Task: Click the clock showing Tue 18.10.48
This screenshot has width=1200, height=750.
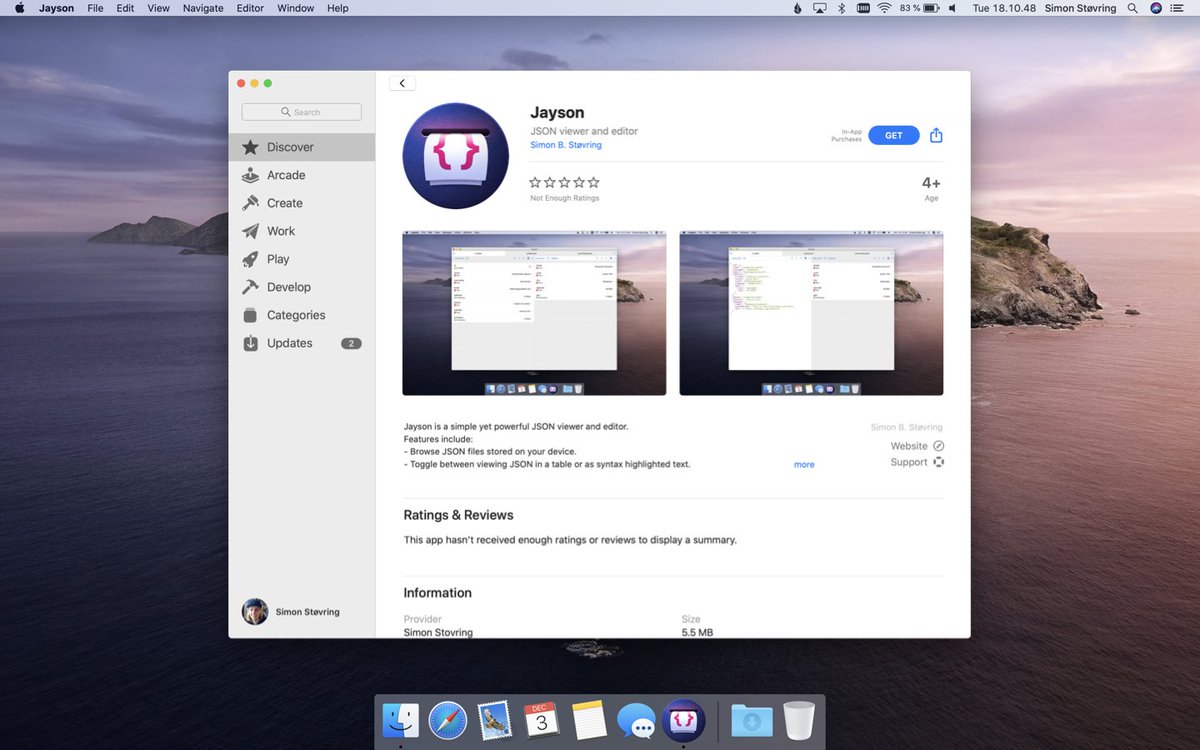Action: (x=1005, y=8)
